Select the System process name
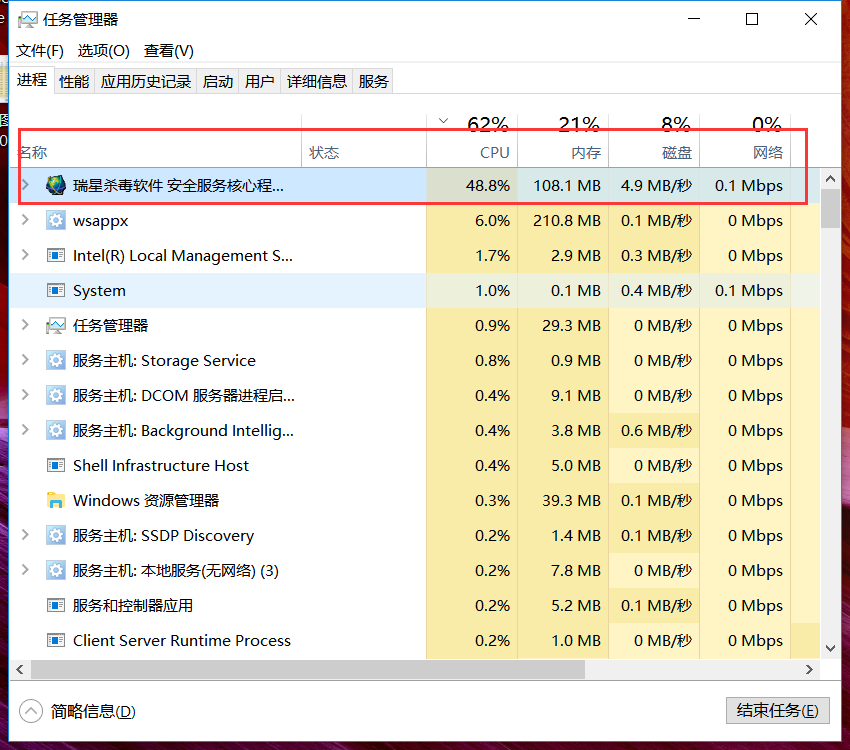Screen dimensions: 850x750 coord(99,291)
